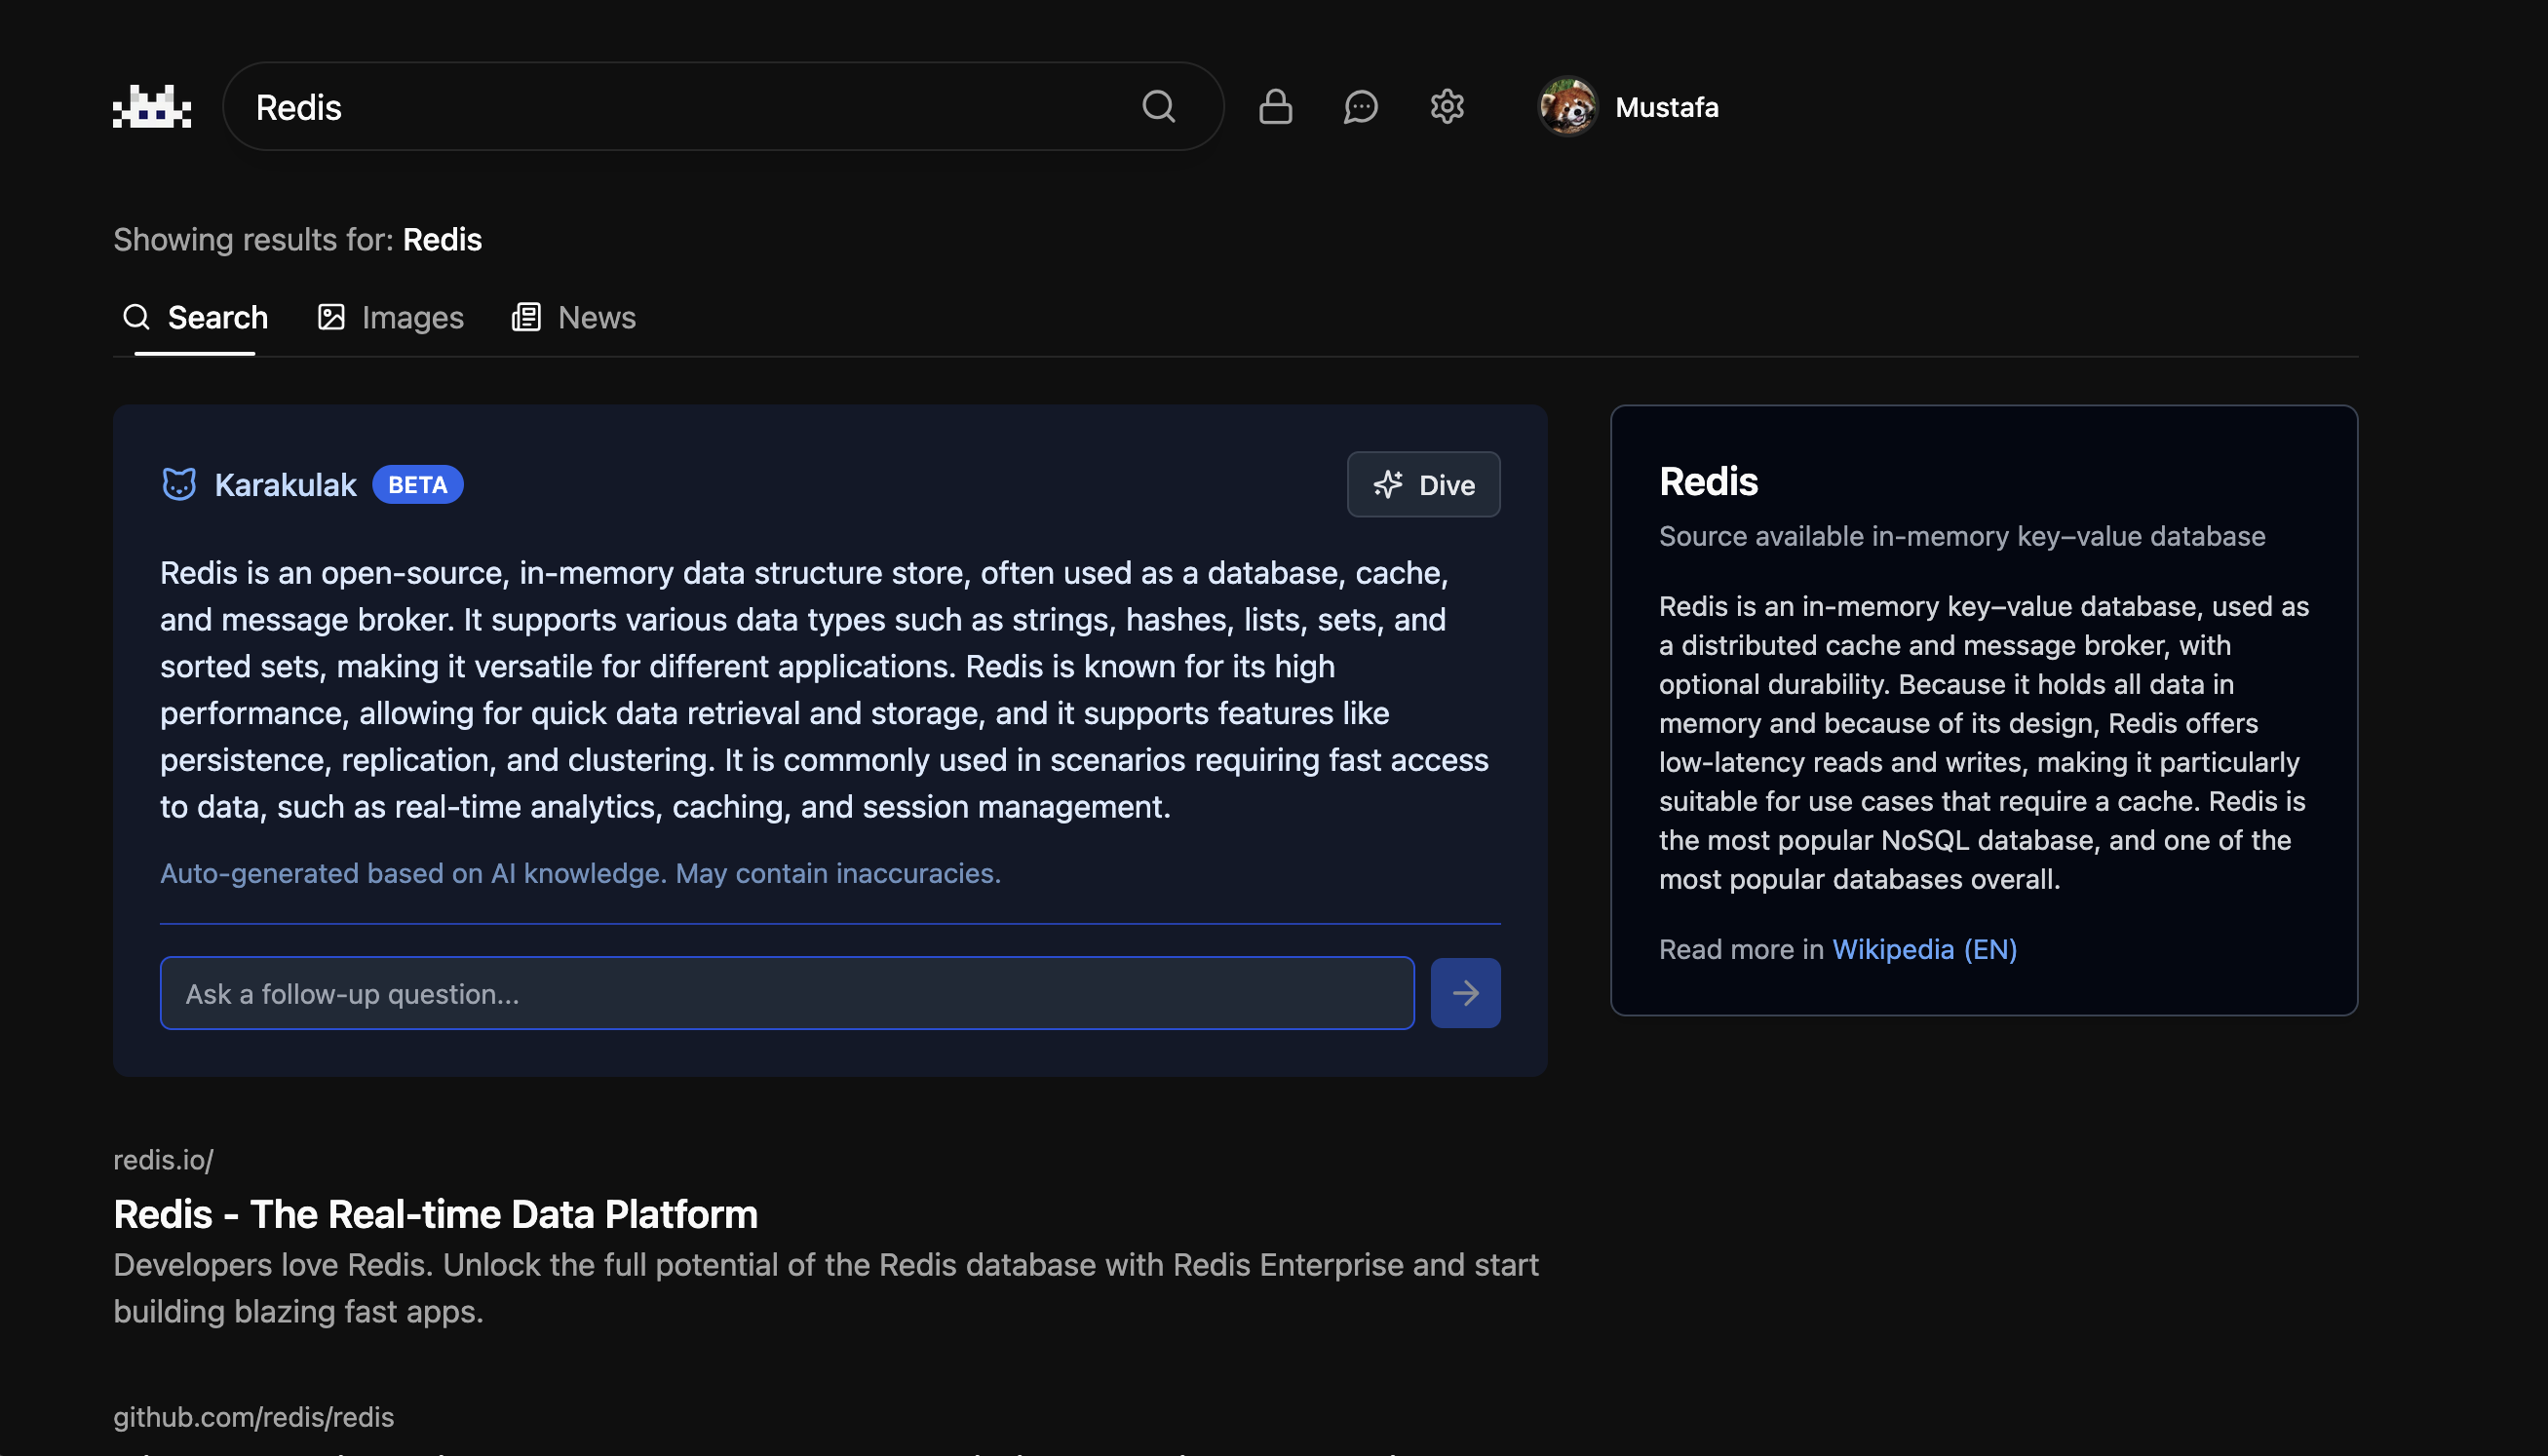
Task: Click the BETA badge
Action: 417,485
